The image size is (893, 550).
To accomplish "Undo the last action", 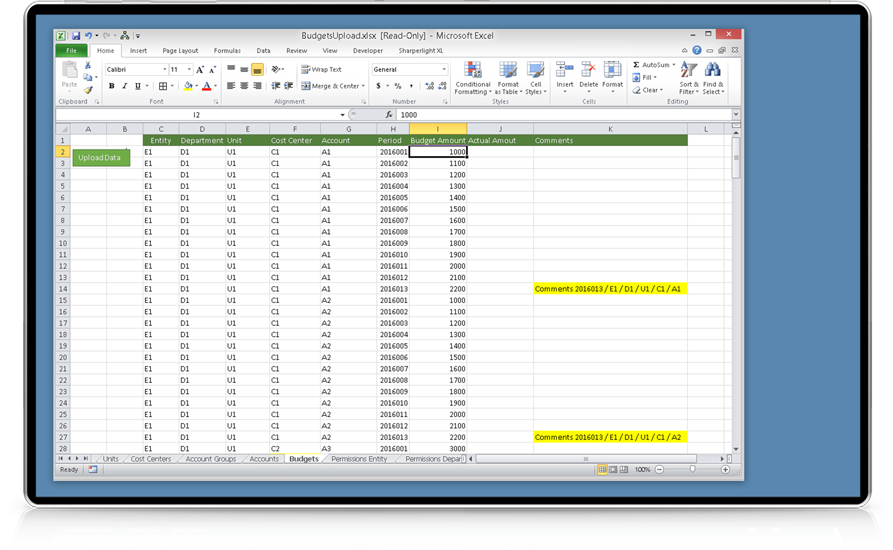I will [89, 35].
